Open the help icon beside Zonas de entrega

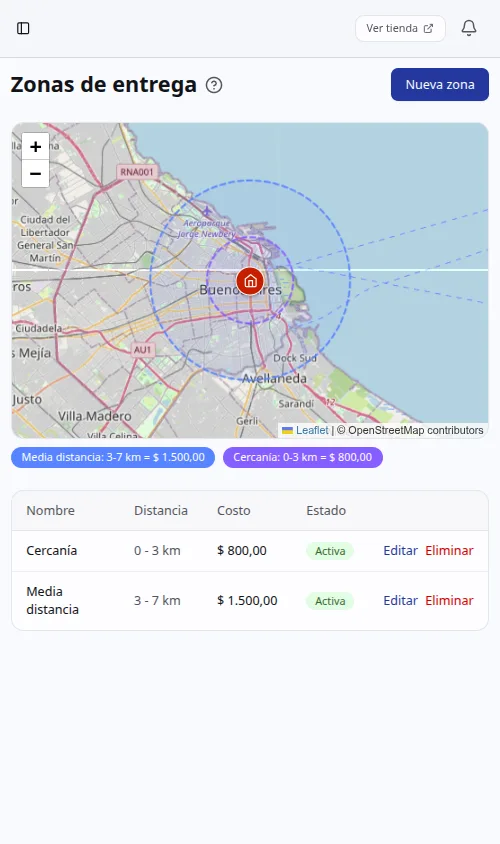click(214, 85)
